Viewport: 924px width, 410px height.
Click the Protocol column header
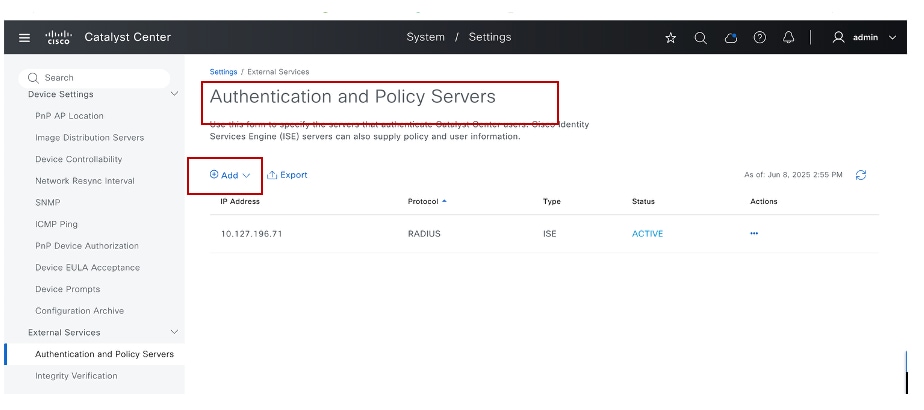tap(423, 201)
